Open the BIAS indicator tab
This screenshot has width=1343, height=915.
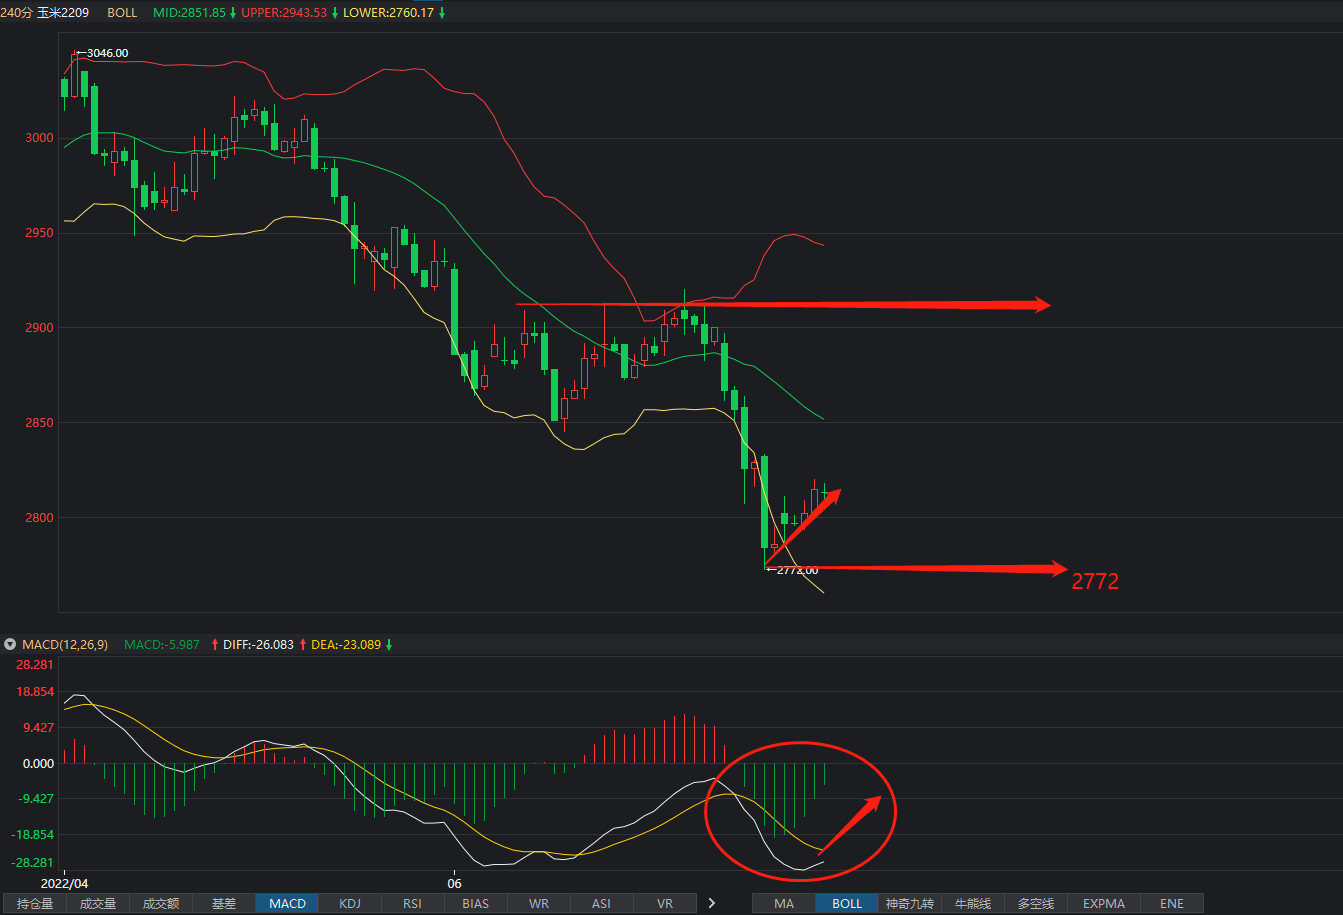click(476, 903)
